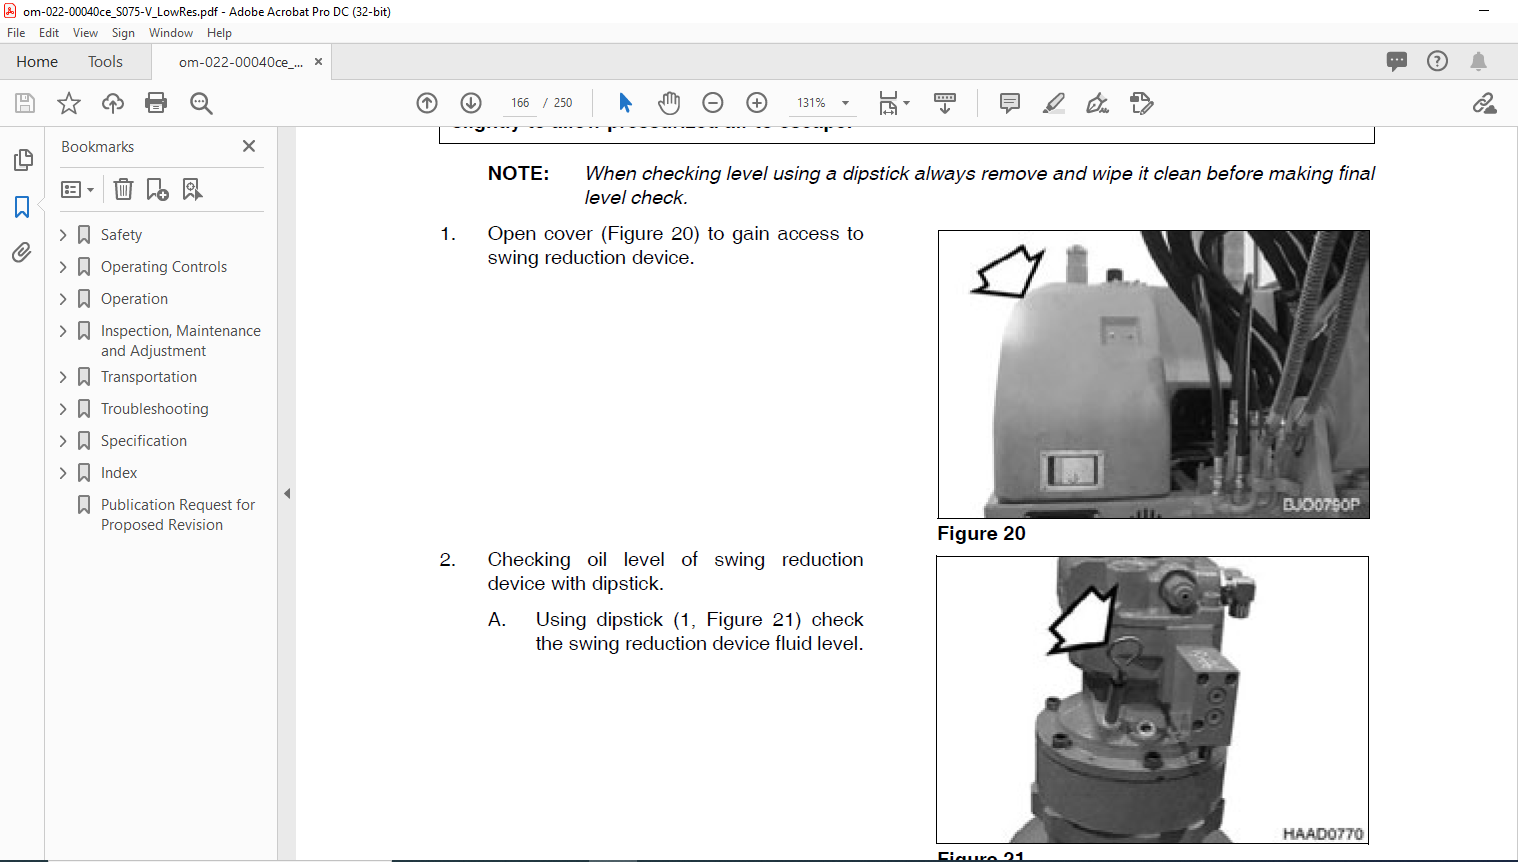Open Help question mark icon
Screen dimensions: 1518x862
point(1437,61)
